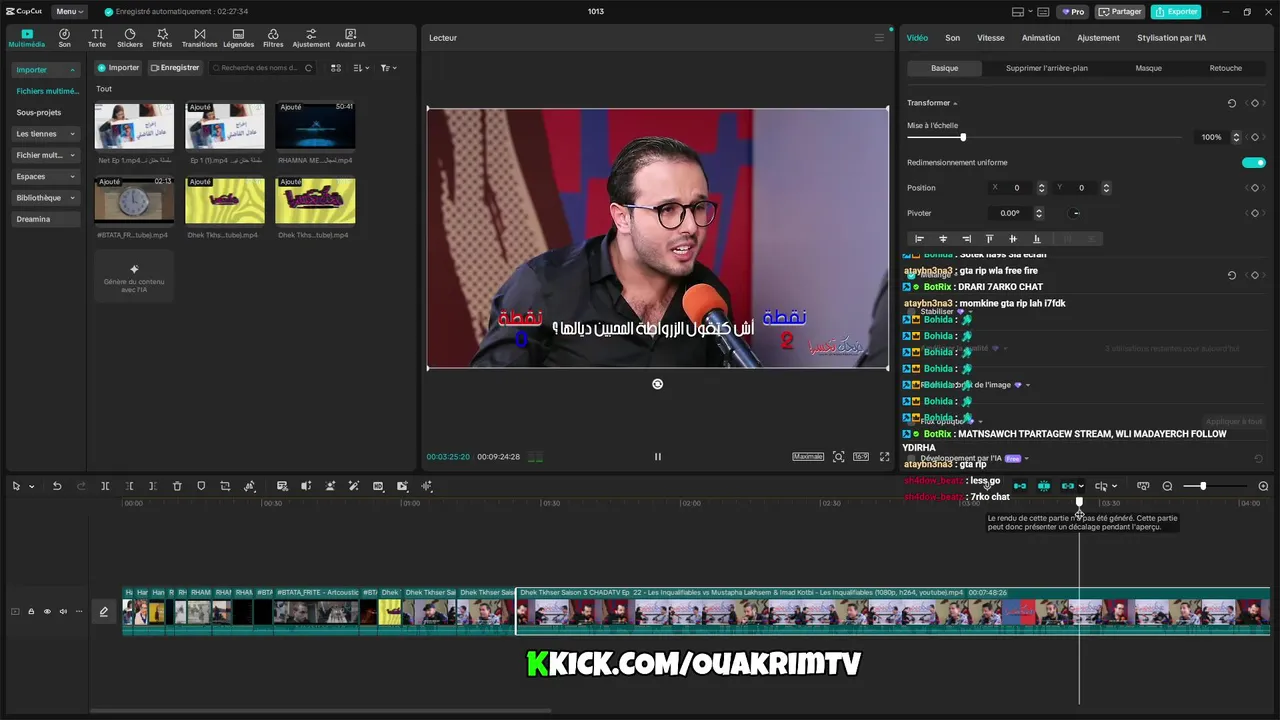The height and width of the screenshot is (720, 1280).
Task: Switch to the Animation tab
Action: [x=1040, y=38]
